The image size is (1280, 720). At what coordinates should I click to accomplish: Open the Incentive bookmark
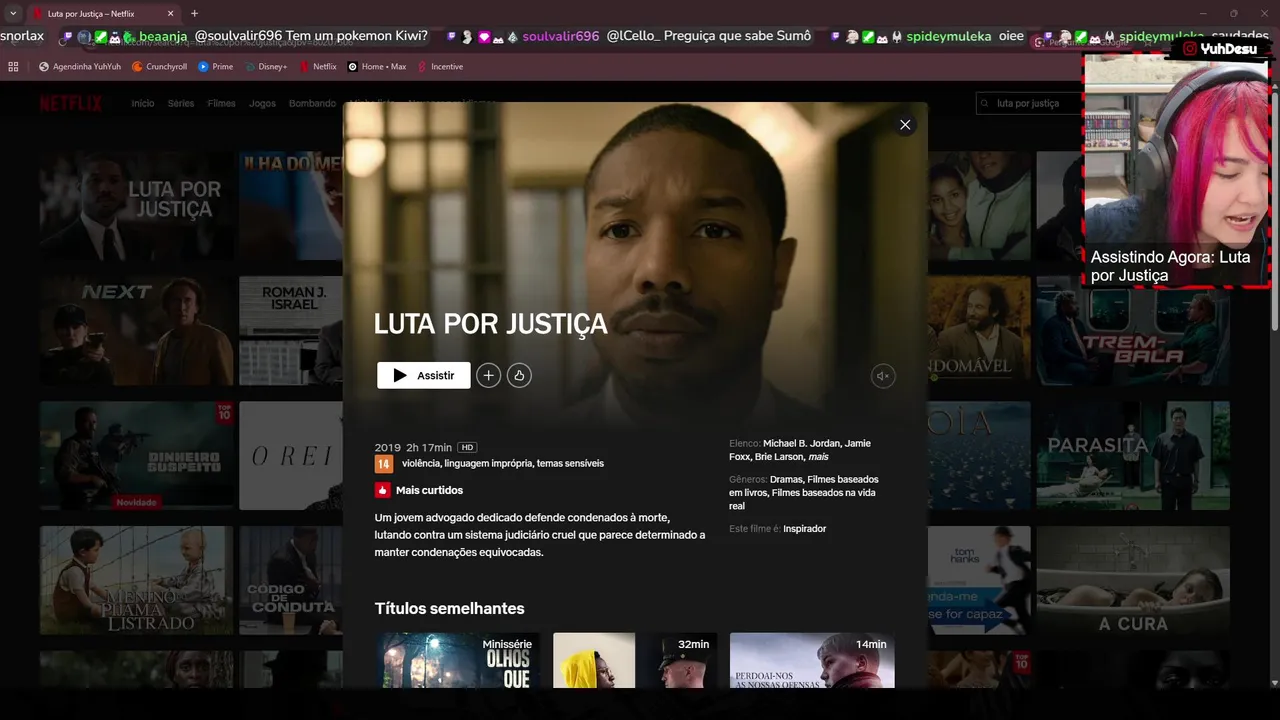pyautogui.click(x=440, y=67)
